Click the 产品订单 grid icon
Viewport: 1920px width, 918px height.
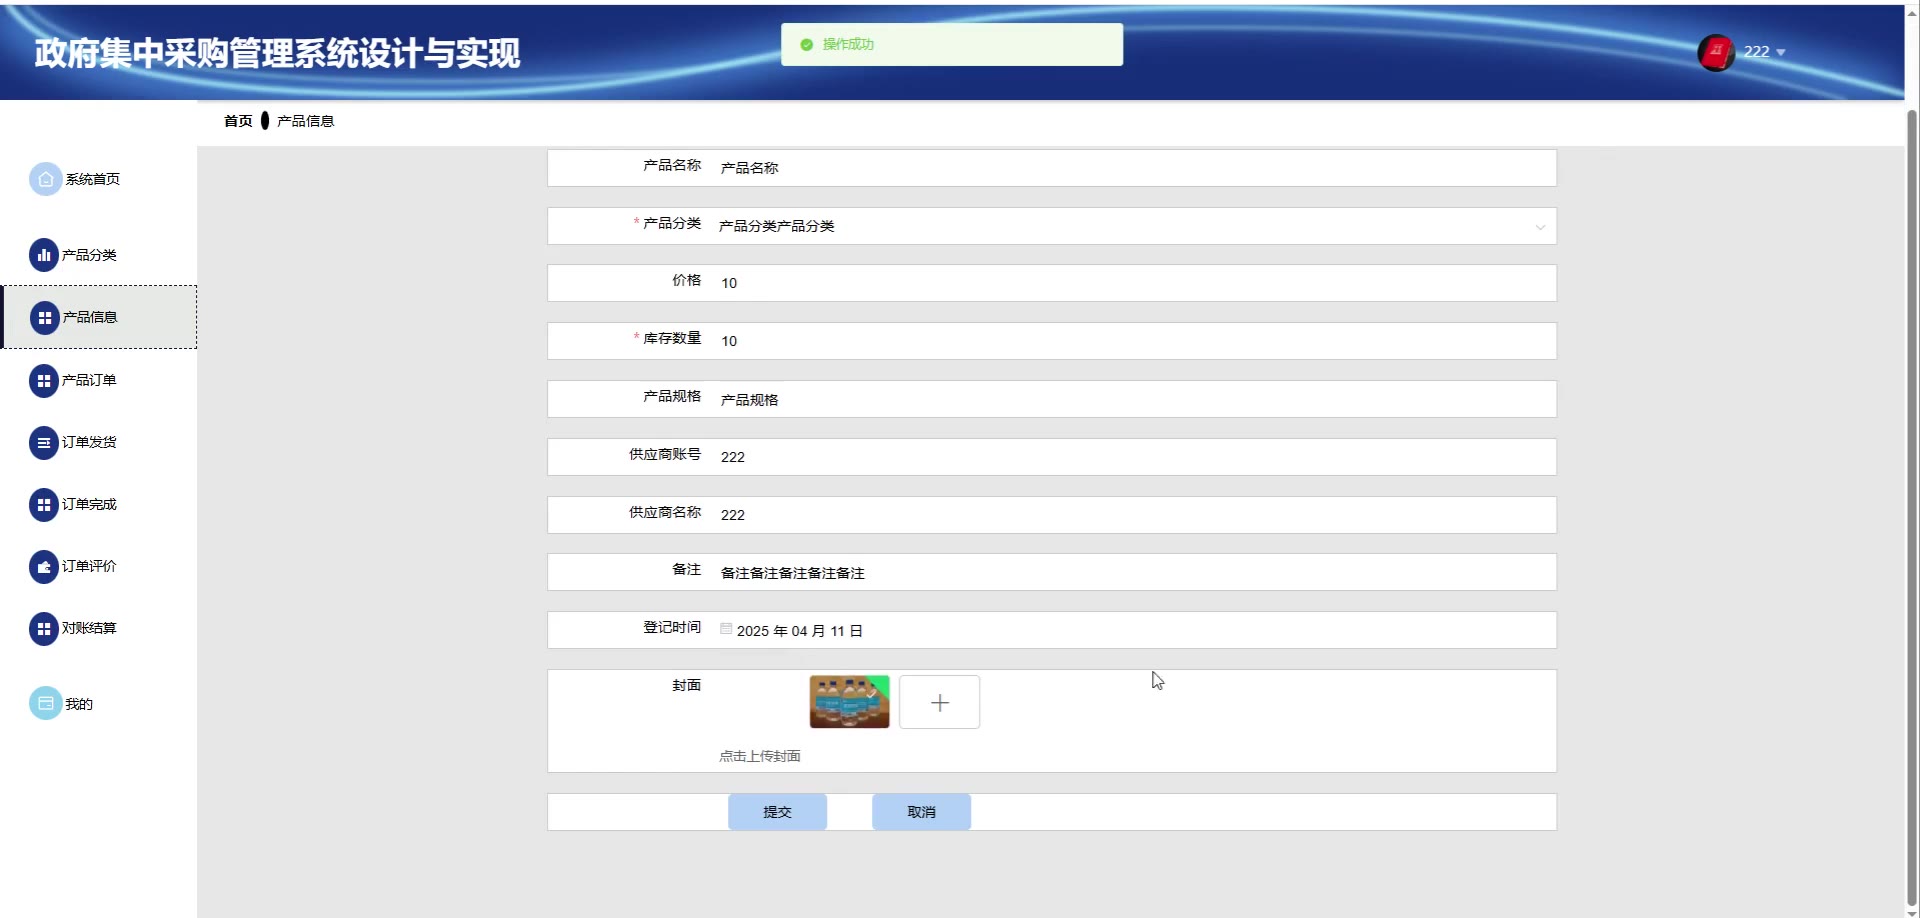(x=44, y=381)
